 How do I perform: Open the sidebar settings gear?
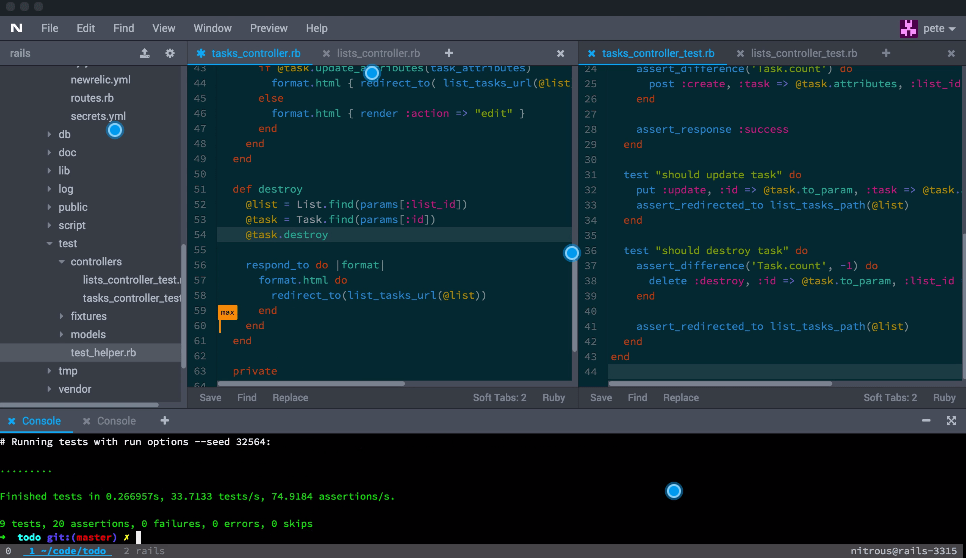click(170, 53)
